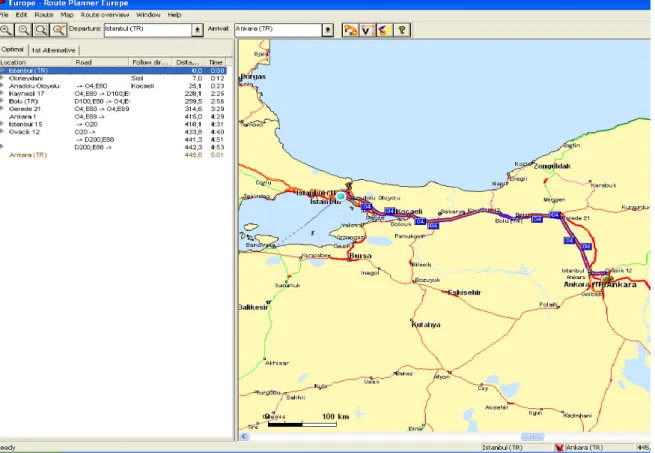
Task: Click the Follow direction column header
Action: pos(150,62)
